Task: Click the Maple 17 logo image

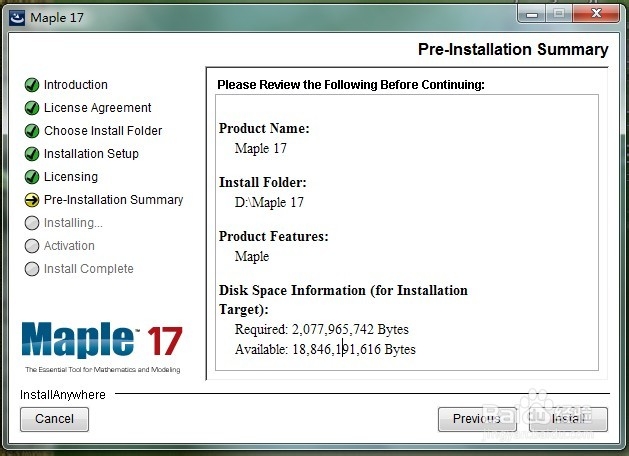Action: (102, 348)
